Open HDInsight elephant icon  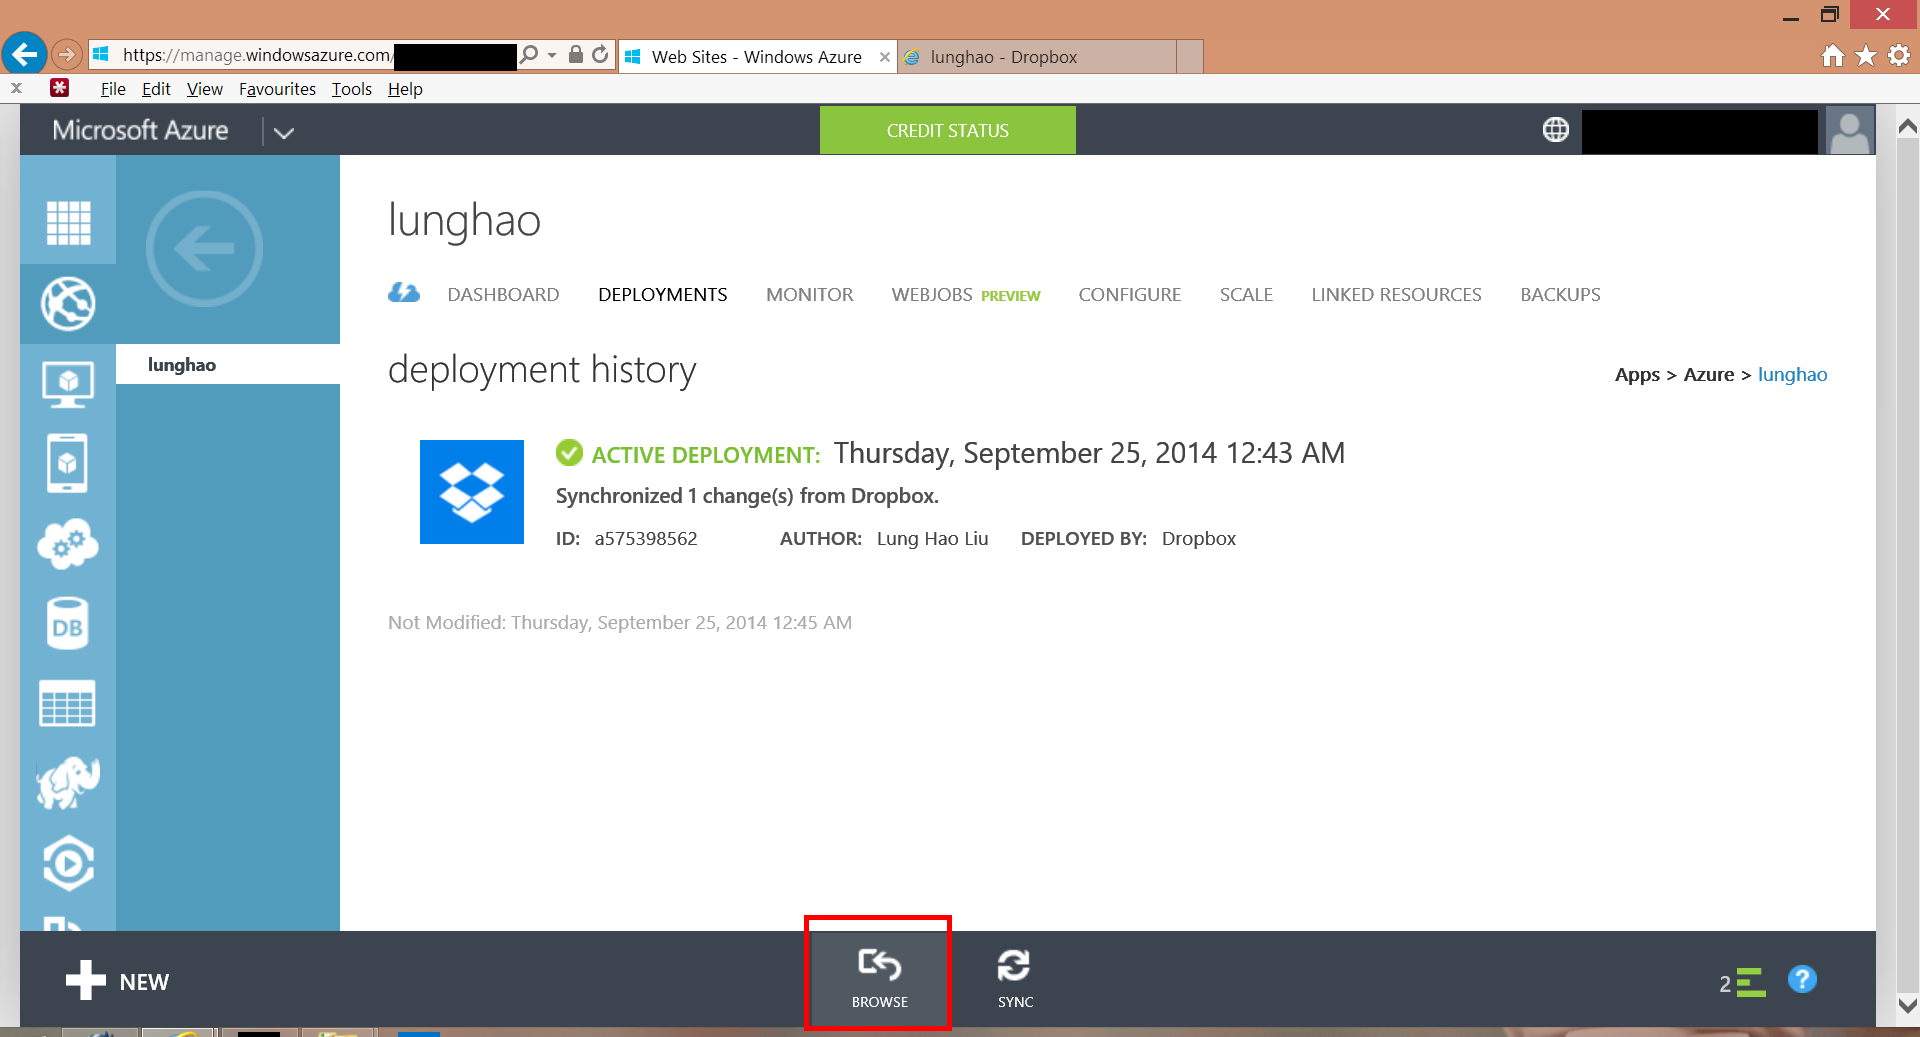(x=68, y=782)
